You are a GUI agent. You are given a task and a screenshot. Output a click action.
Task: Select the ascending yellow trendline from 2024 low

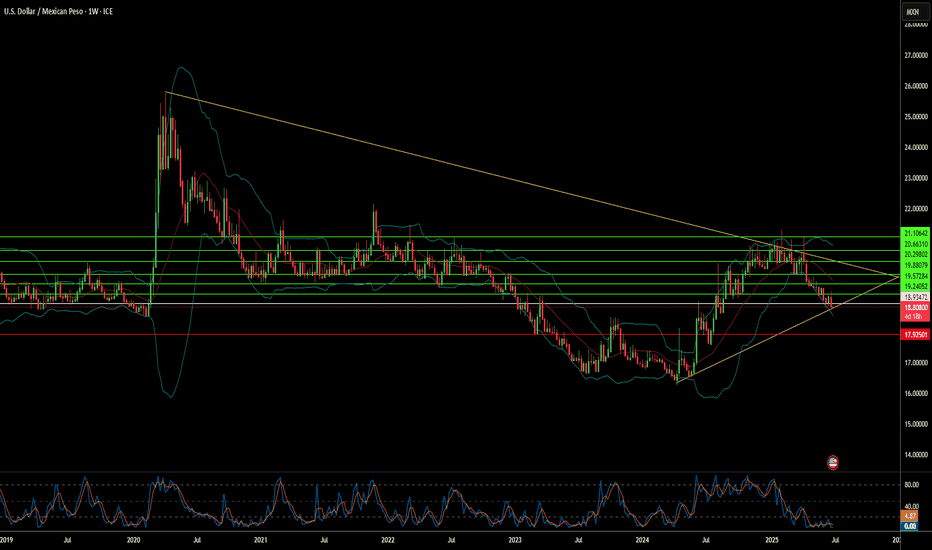pyautogui.click(x=789, y=329)
